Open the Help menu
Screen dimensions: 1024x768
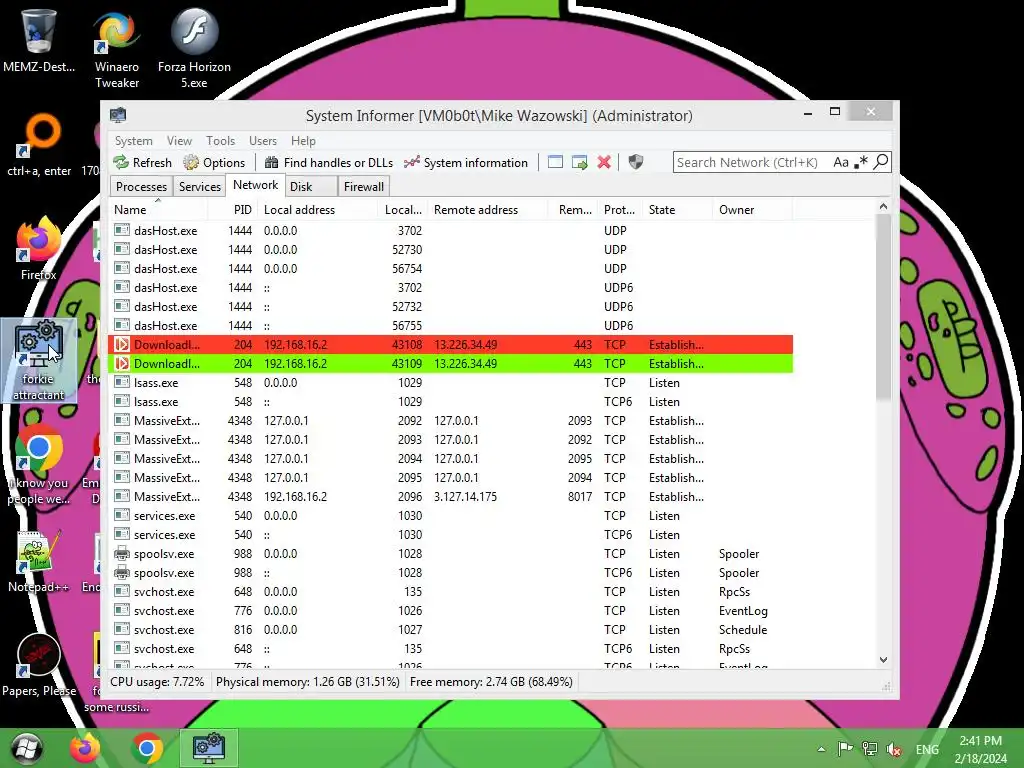[303, 140]
